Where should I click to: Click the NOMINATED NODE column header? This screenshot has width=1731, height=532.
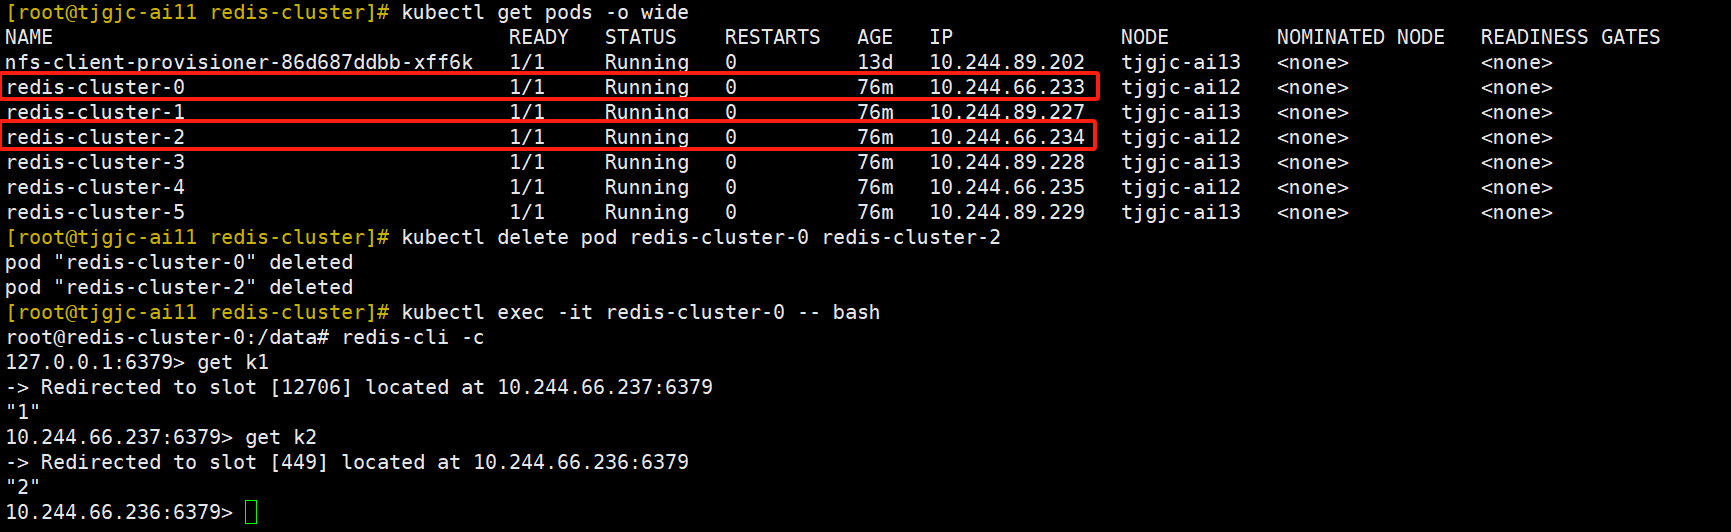point(1361,37)
